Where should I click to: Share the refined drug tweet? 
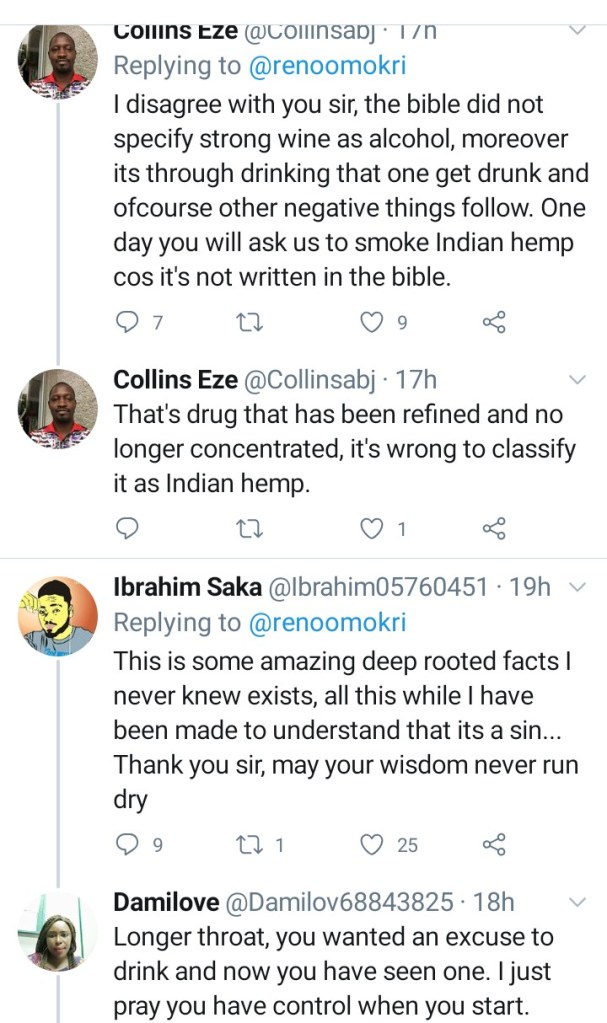tap(494, 528)
